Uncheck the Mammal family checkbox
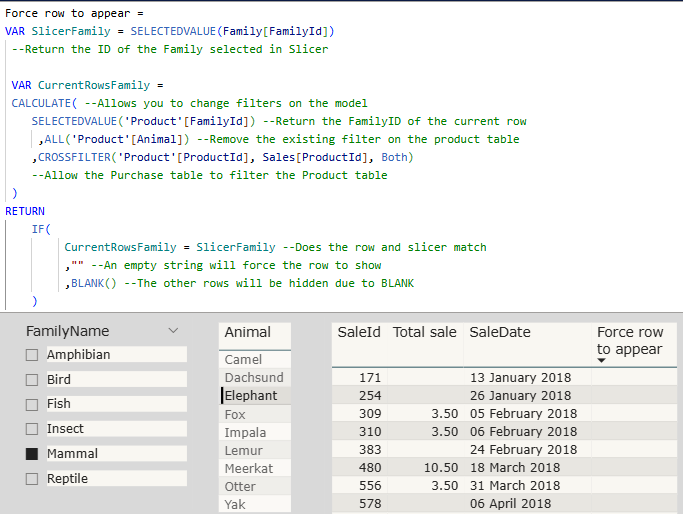This screenshot has height=514, width=683. click(x=32, y=454)
